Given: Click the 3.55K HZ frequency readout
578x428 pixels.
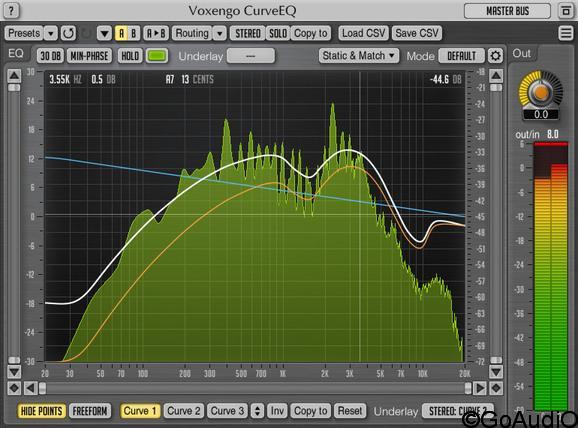Looking at the screenshot, I should click(x=66, y=79).
